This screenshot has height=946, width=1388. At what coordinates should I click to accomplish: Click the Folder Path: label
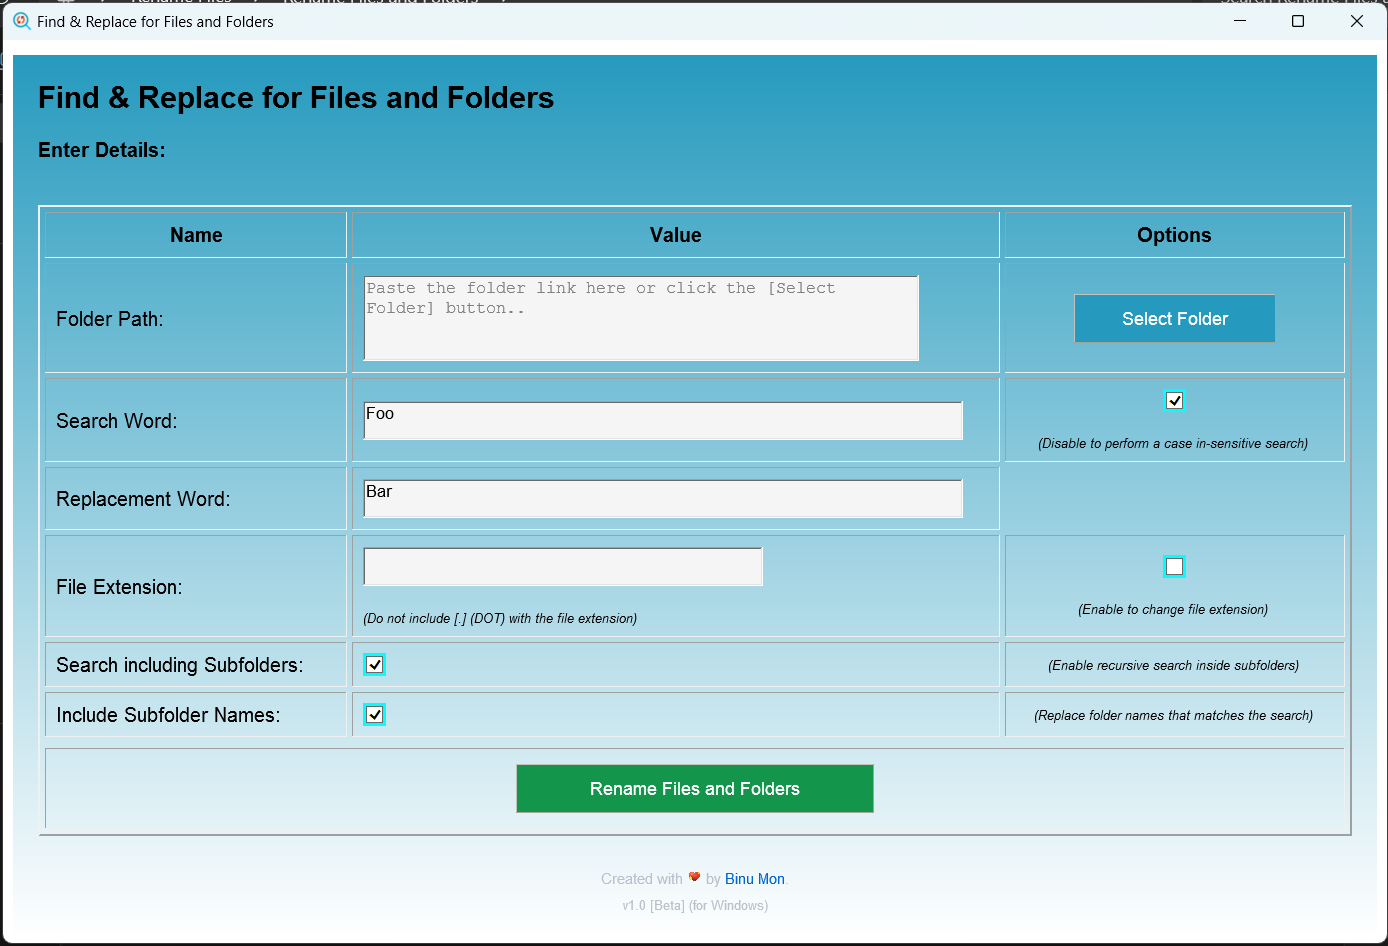click(110, 319)
